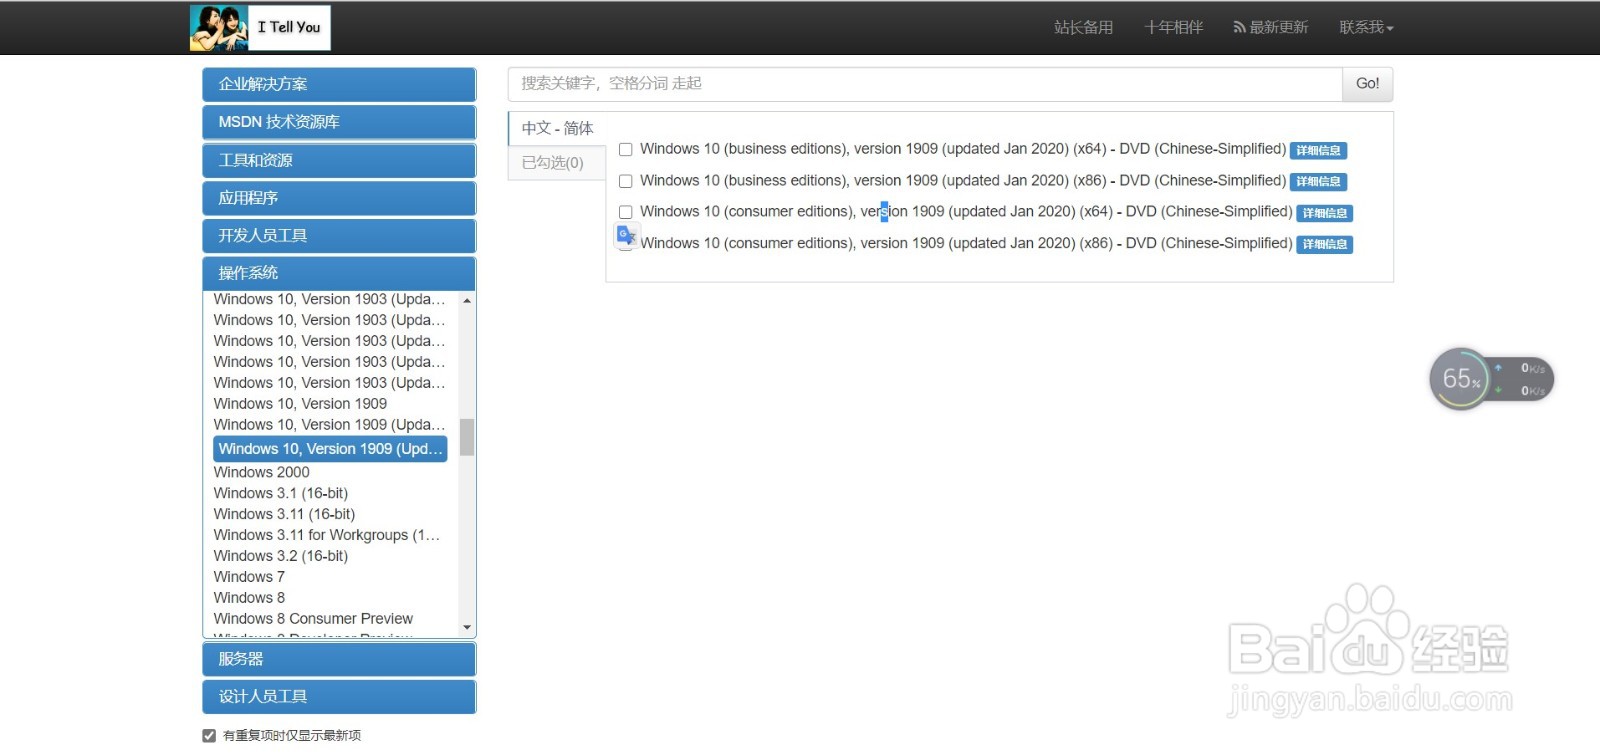Click the I Tell You site logo
This screenshot has width=1600, height=754.
coord(260,28)
